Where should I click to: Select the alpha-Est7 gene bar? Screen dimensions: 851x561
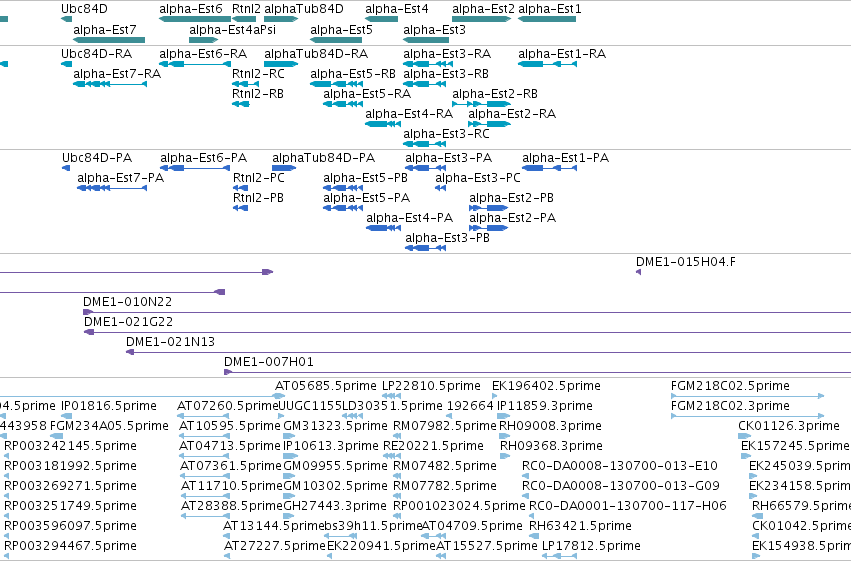click(109, 40)
